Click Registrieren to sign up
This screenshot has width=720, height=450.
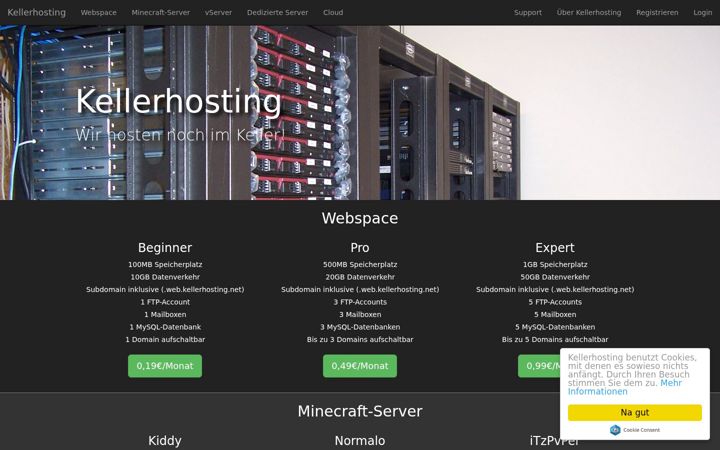pyautogui.click(x=657, y=12)
